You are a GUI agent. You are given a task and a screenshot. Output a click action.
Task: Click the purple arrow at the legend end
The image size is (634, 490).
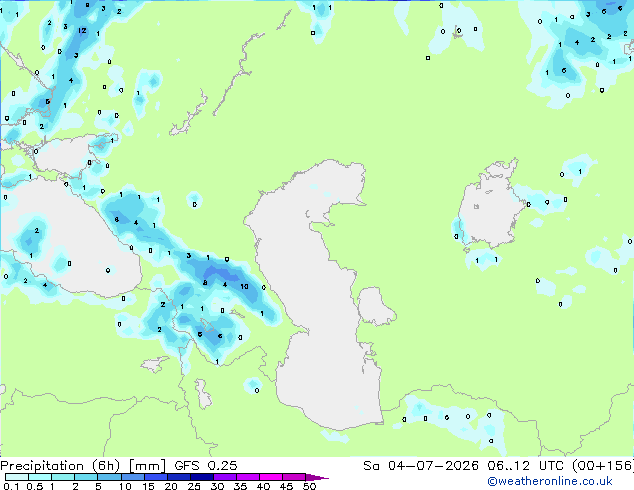[317, 477]
